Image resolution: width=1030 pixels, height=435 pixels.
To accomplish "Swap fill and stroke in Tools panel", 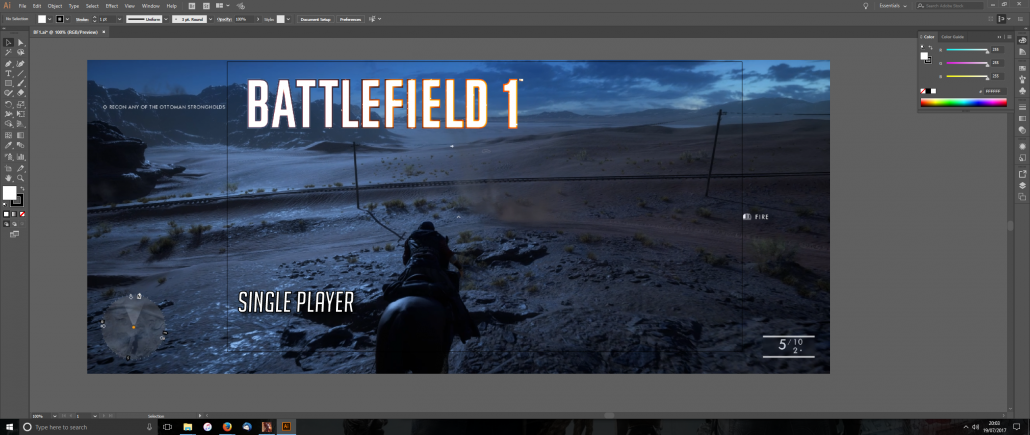I will click(20, 188).
